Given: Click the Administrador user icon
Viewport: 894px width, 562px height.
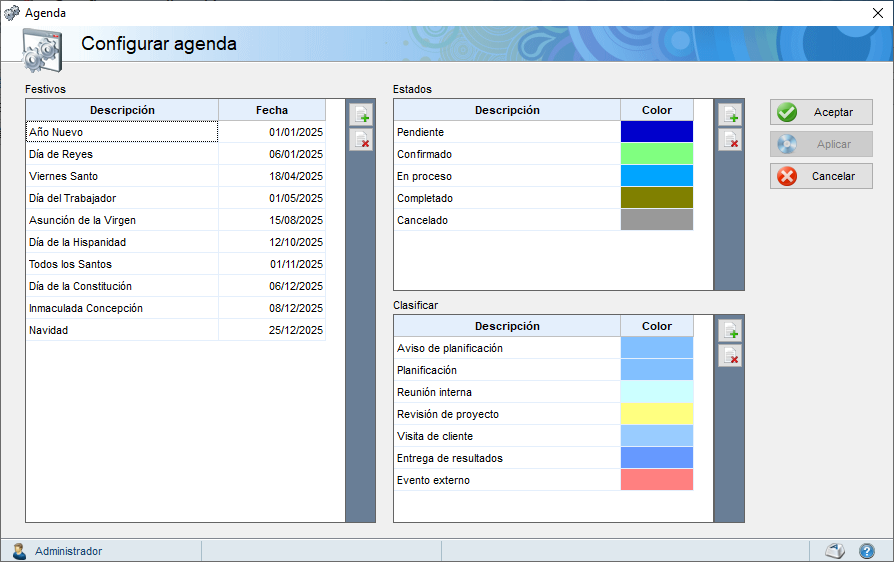Looking at the screenshot, I should pos(19,551).
